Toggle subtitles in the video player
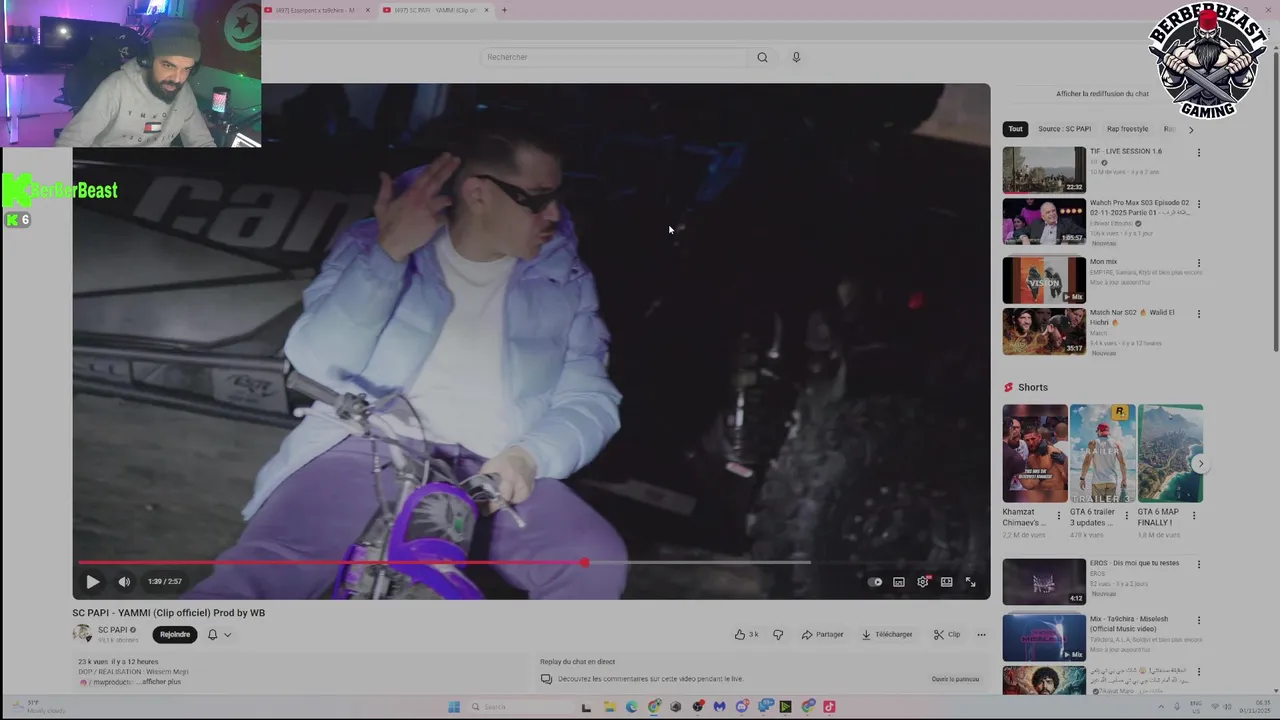 pyautogui.click(x=899, y=582)
